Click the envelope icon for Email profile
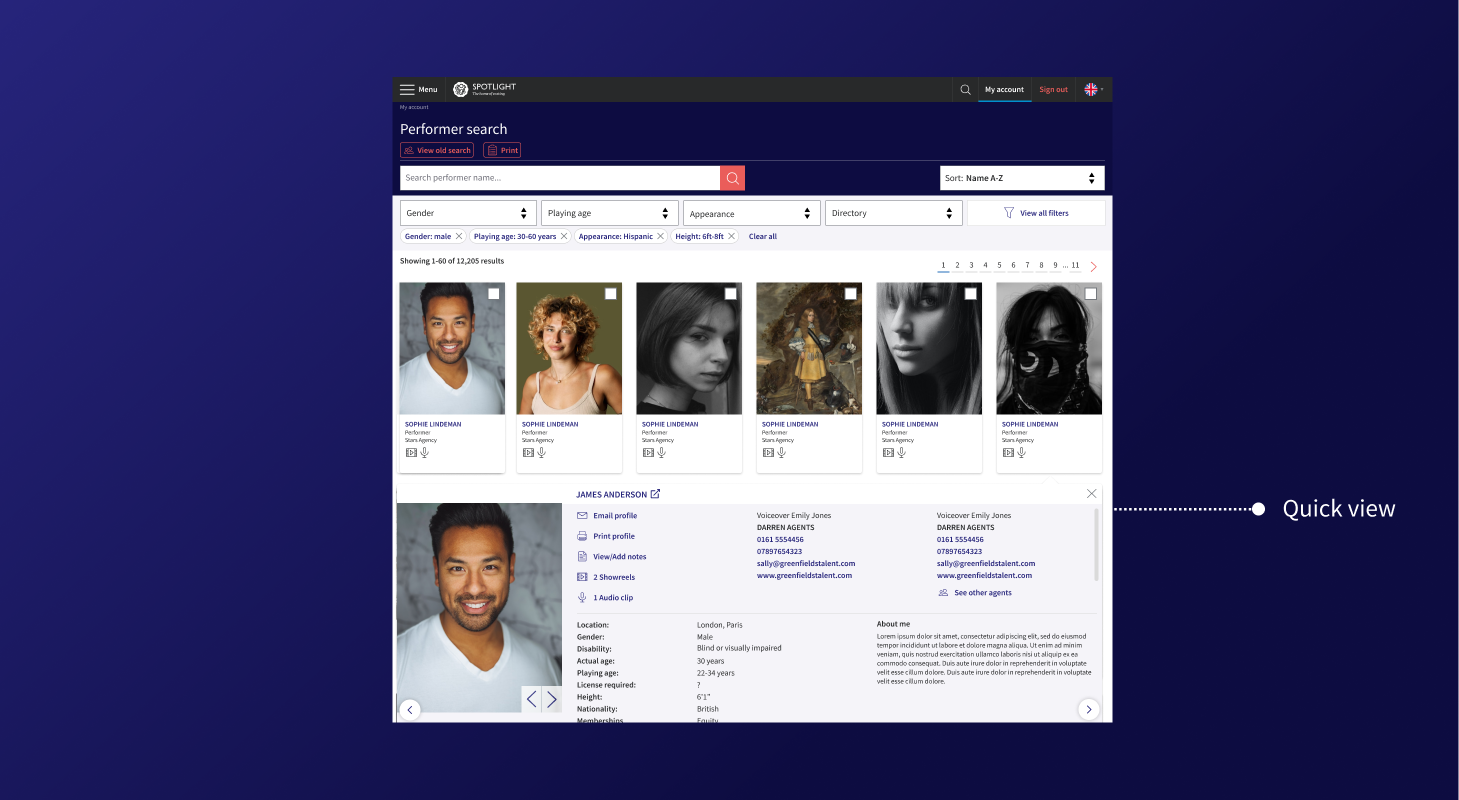Viewport: 1459px width, 800px height. point(582,516)
